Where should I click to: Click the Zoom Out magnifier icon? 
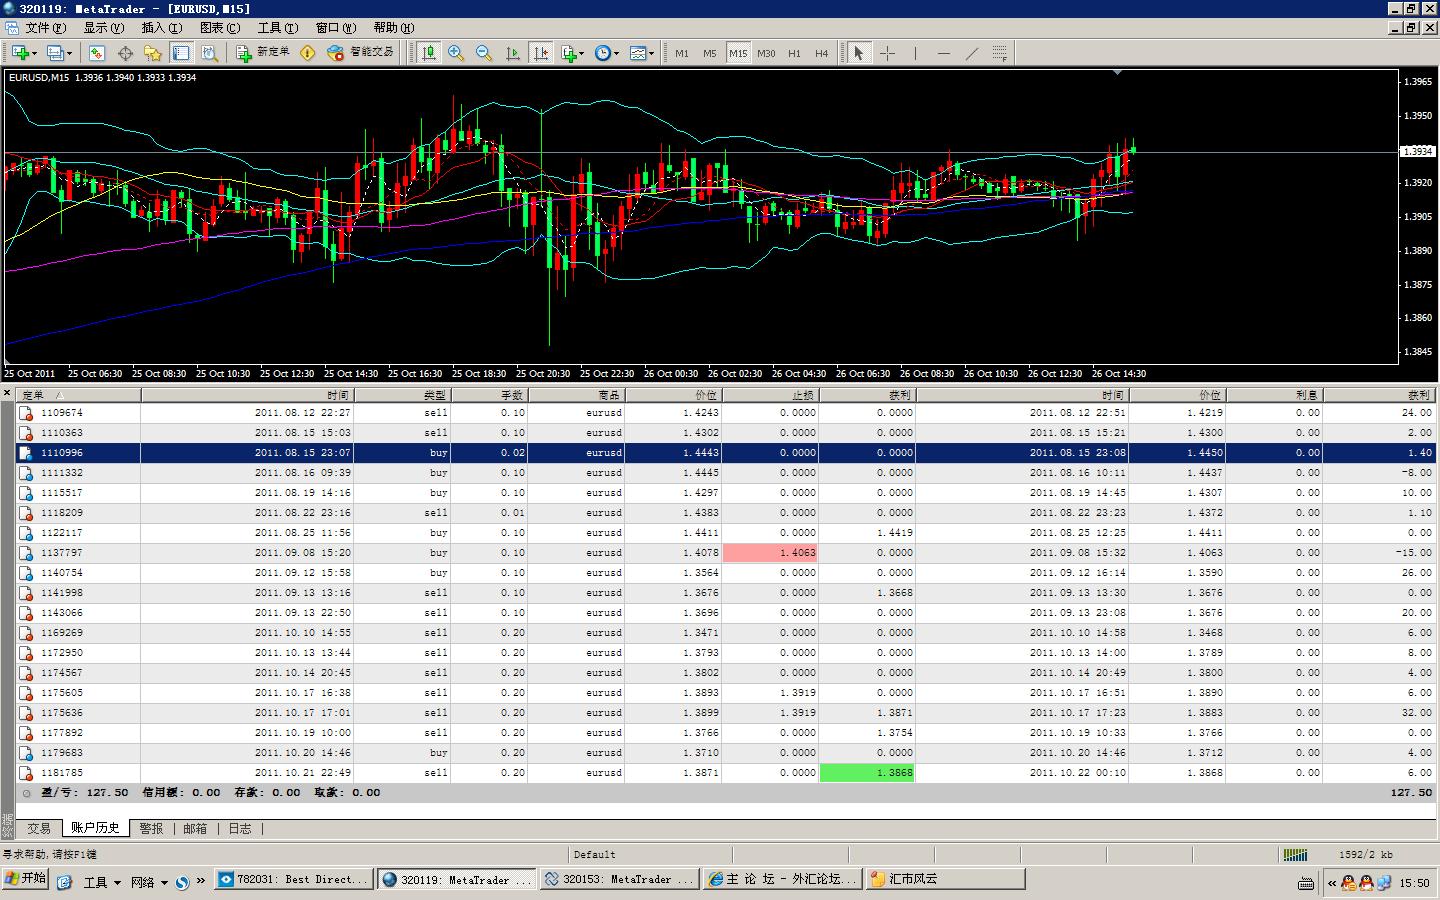tap(484, 53)
